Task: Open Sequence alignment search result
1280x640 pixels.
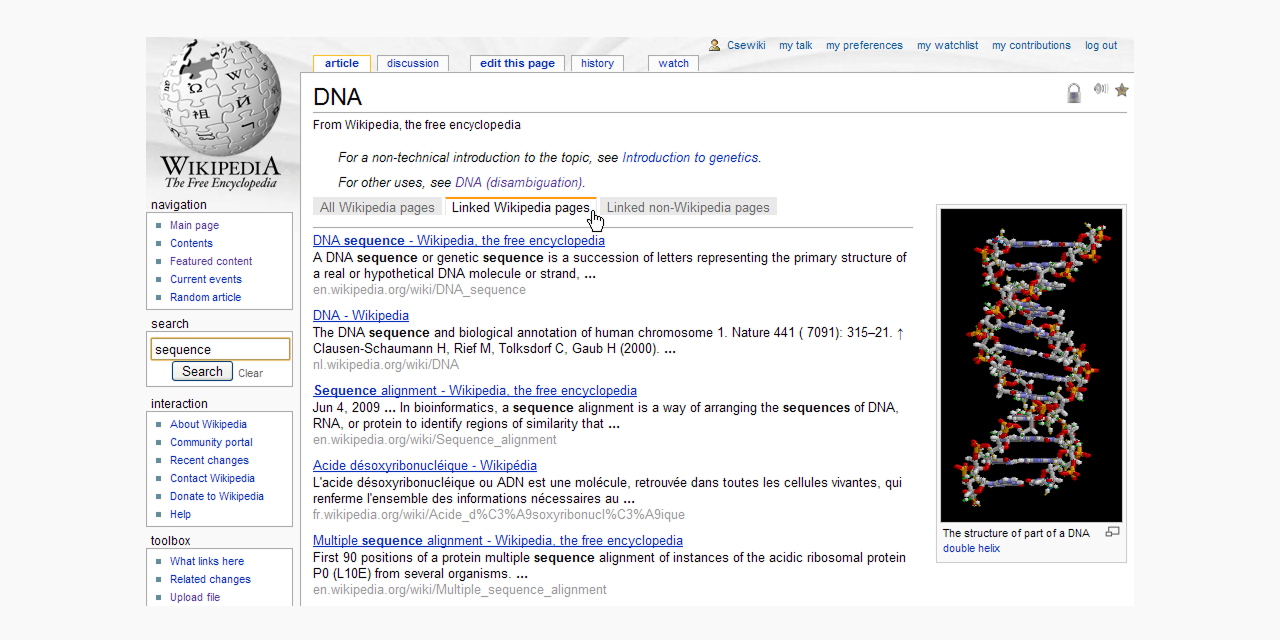Action: point(475,390)
